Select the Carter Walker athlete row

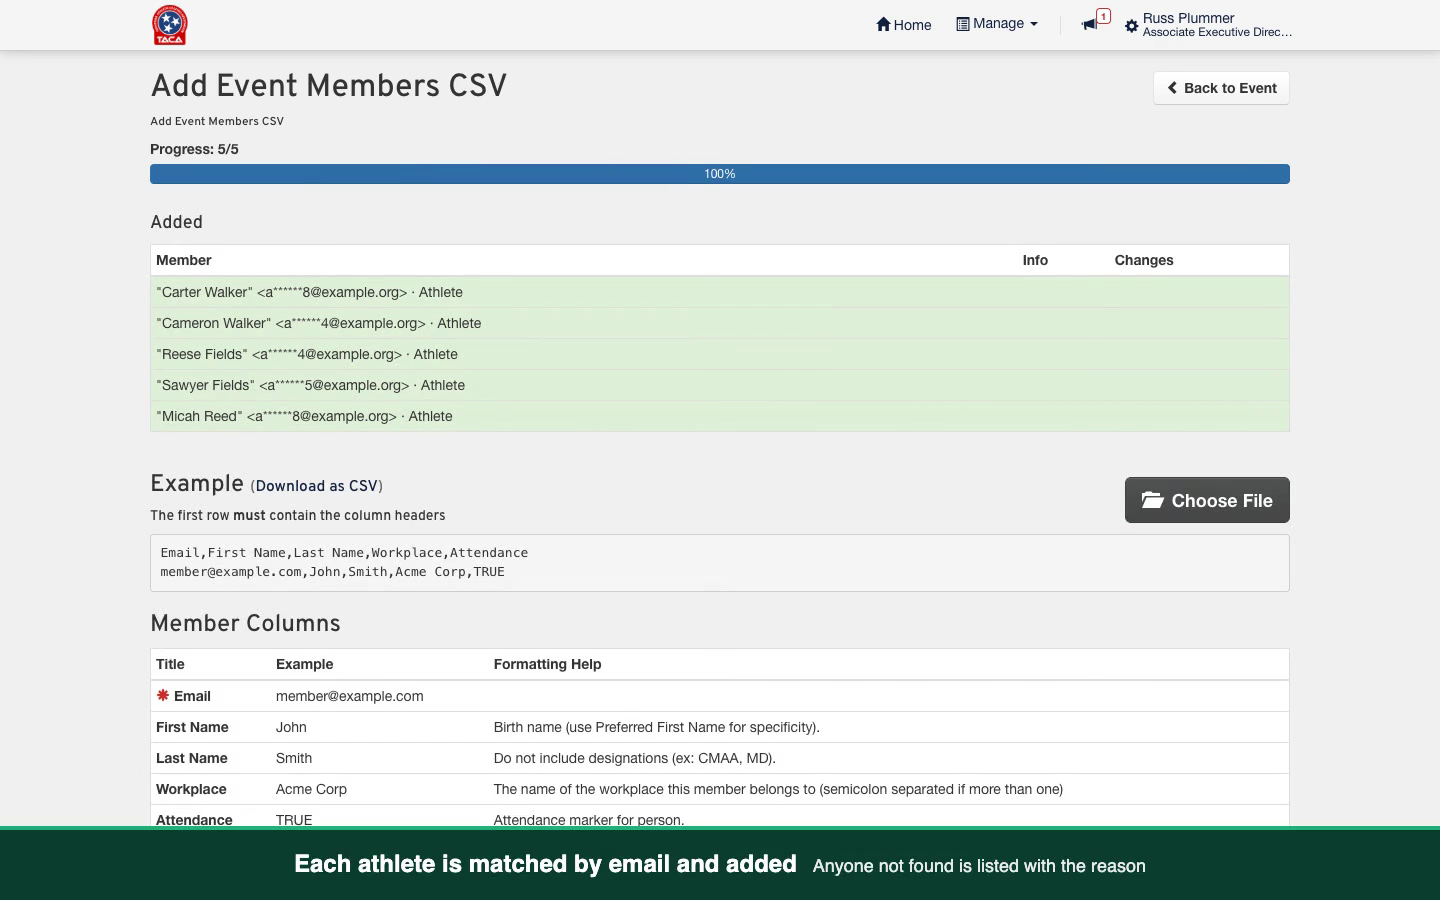pyautogui.click(x=720, y=292)
